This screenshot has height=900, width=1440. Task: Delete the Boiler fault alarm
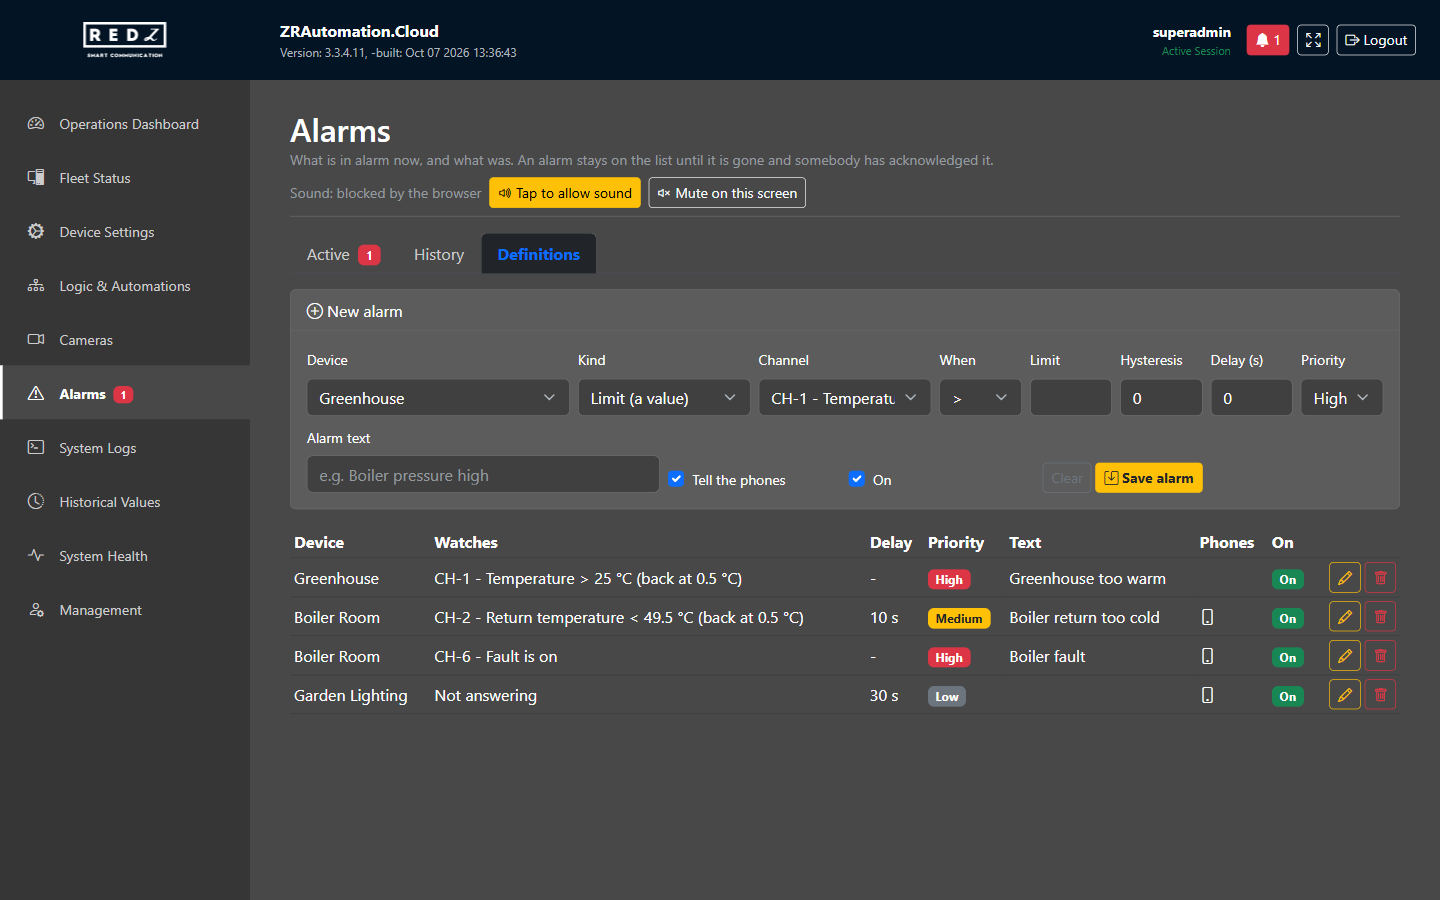1380,656
